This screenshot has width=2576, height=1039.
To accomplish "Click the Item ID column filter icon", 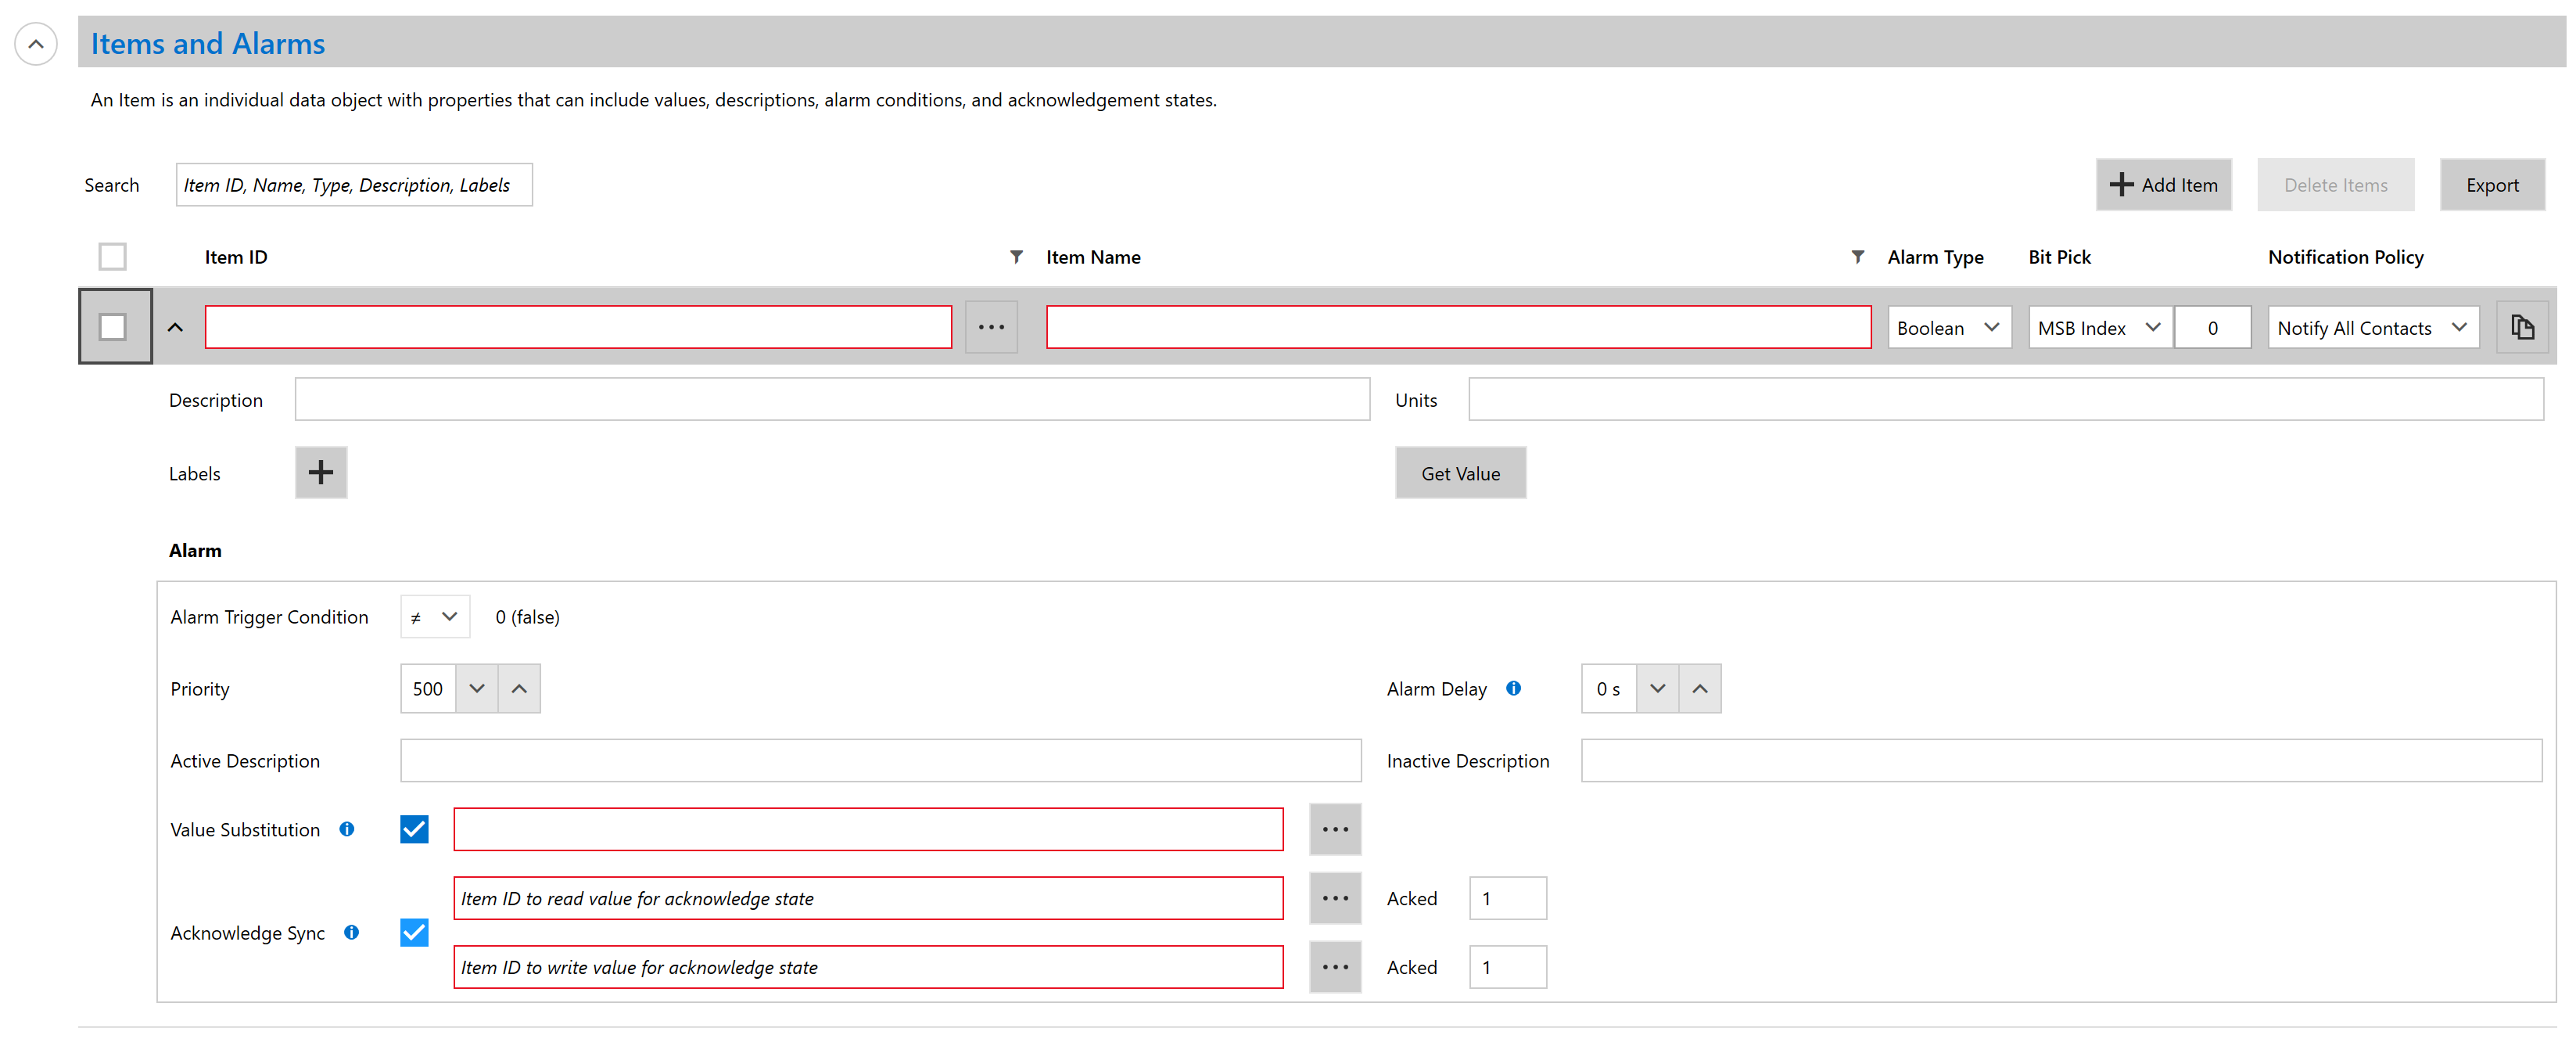I will point(1016,257).
